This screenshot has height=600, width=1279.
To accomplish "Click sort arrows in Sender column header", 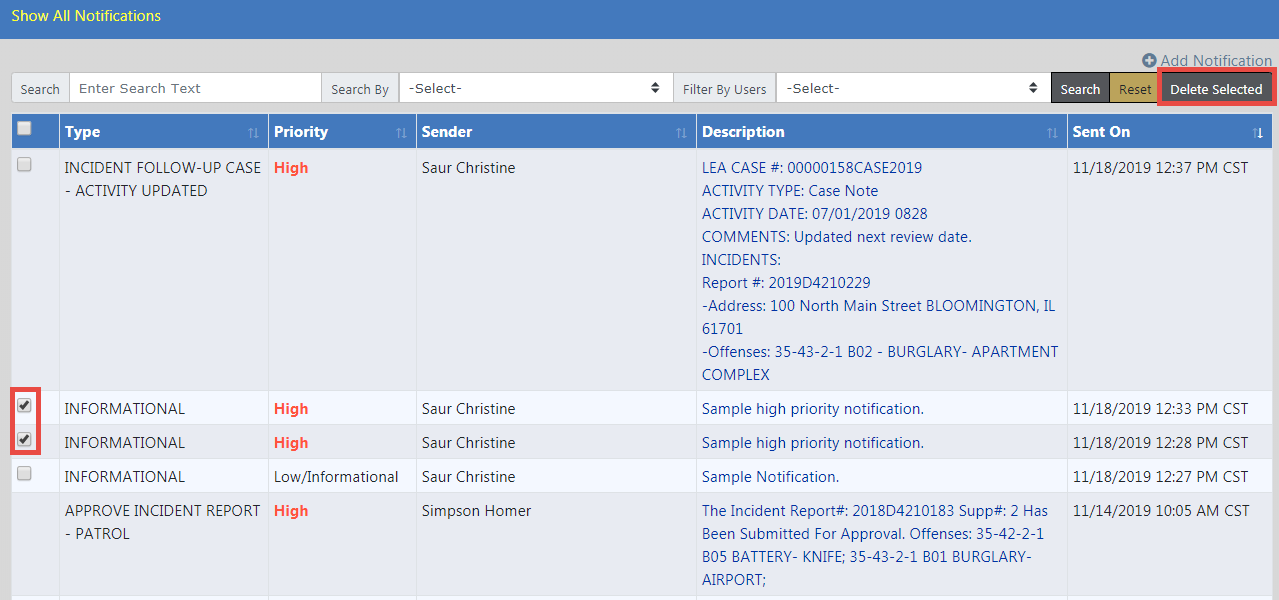I will [681, 133].
